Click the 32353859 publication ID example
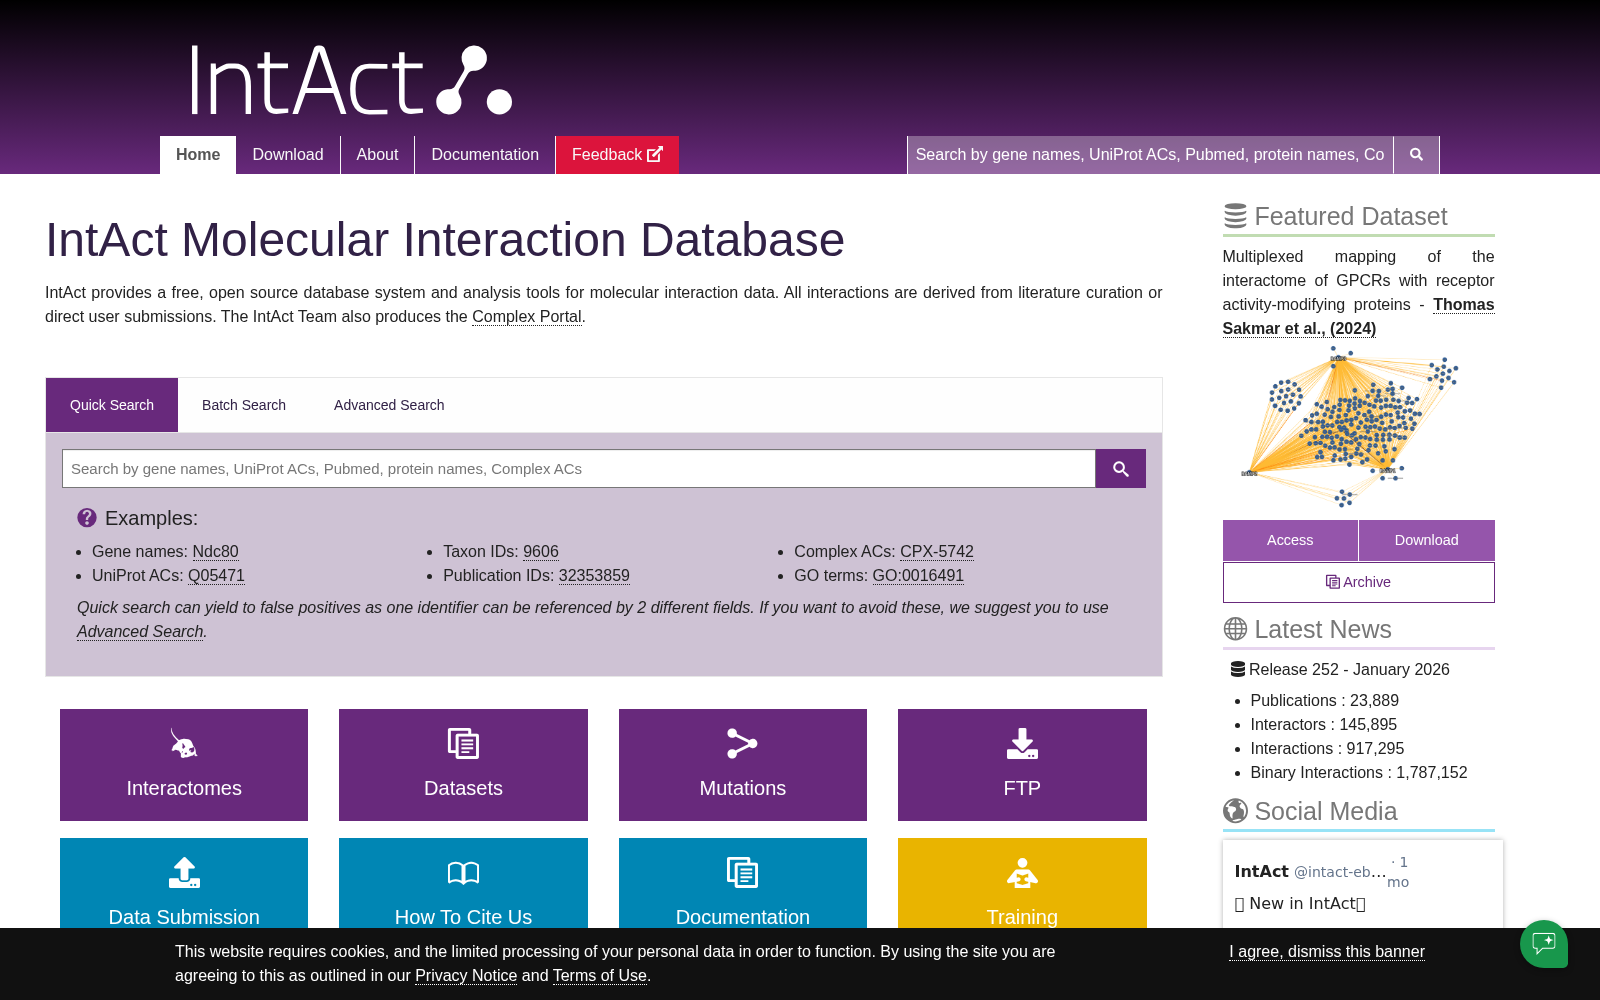The height and width of the screenshot is (1000, 1600). pyautogui.click(x=594, y=576)
